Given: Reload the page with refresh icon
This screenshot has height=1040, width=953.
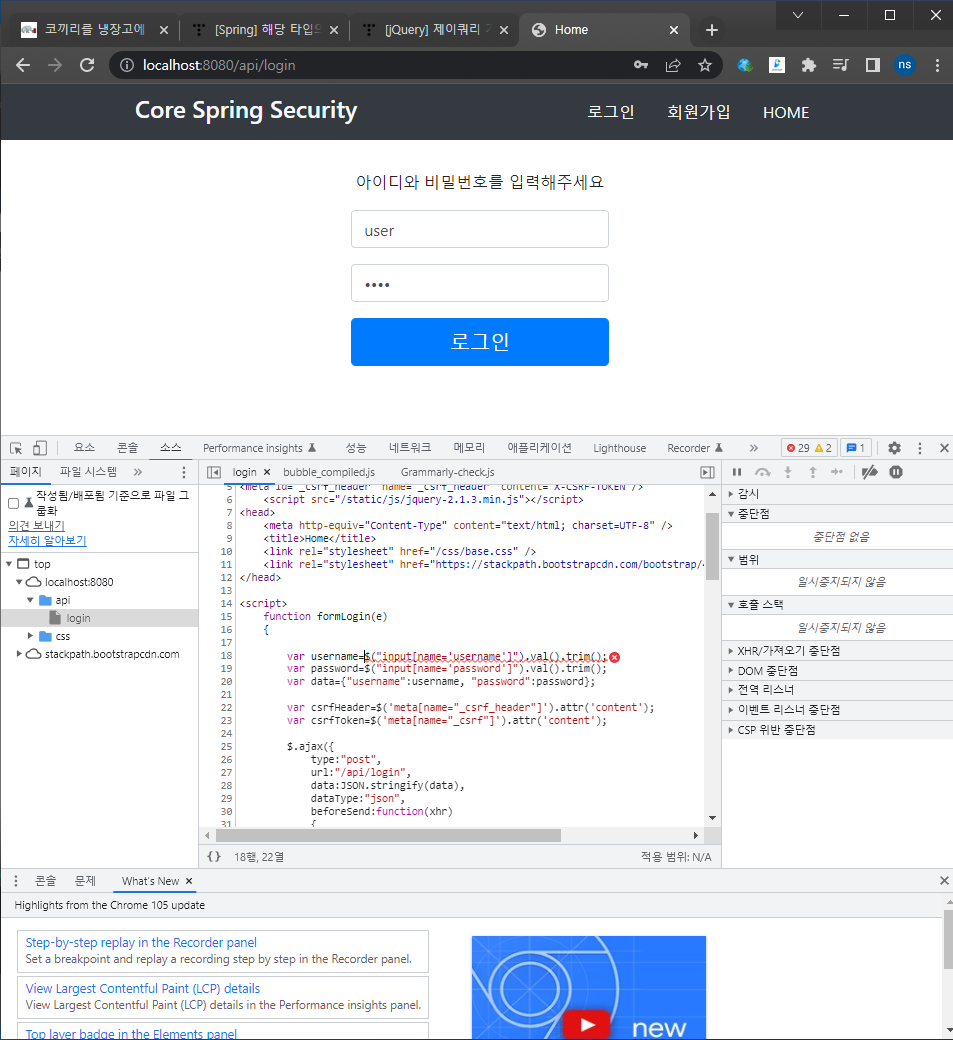Looking at the screenshot, I should point(87,65).
